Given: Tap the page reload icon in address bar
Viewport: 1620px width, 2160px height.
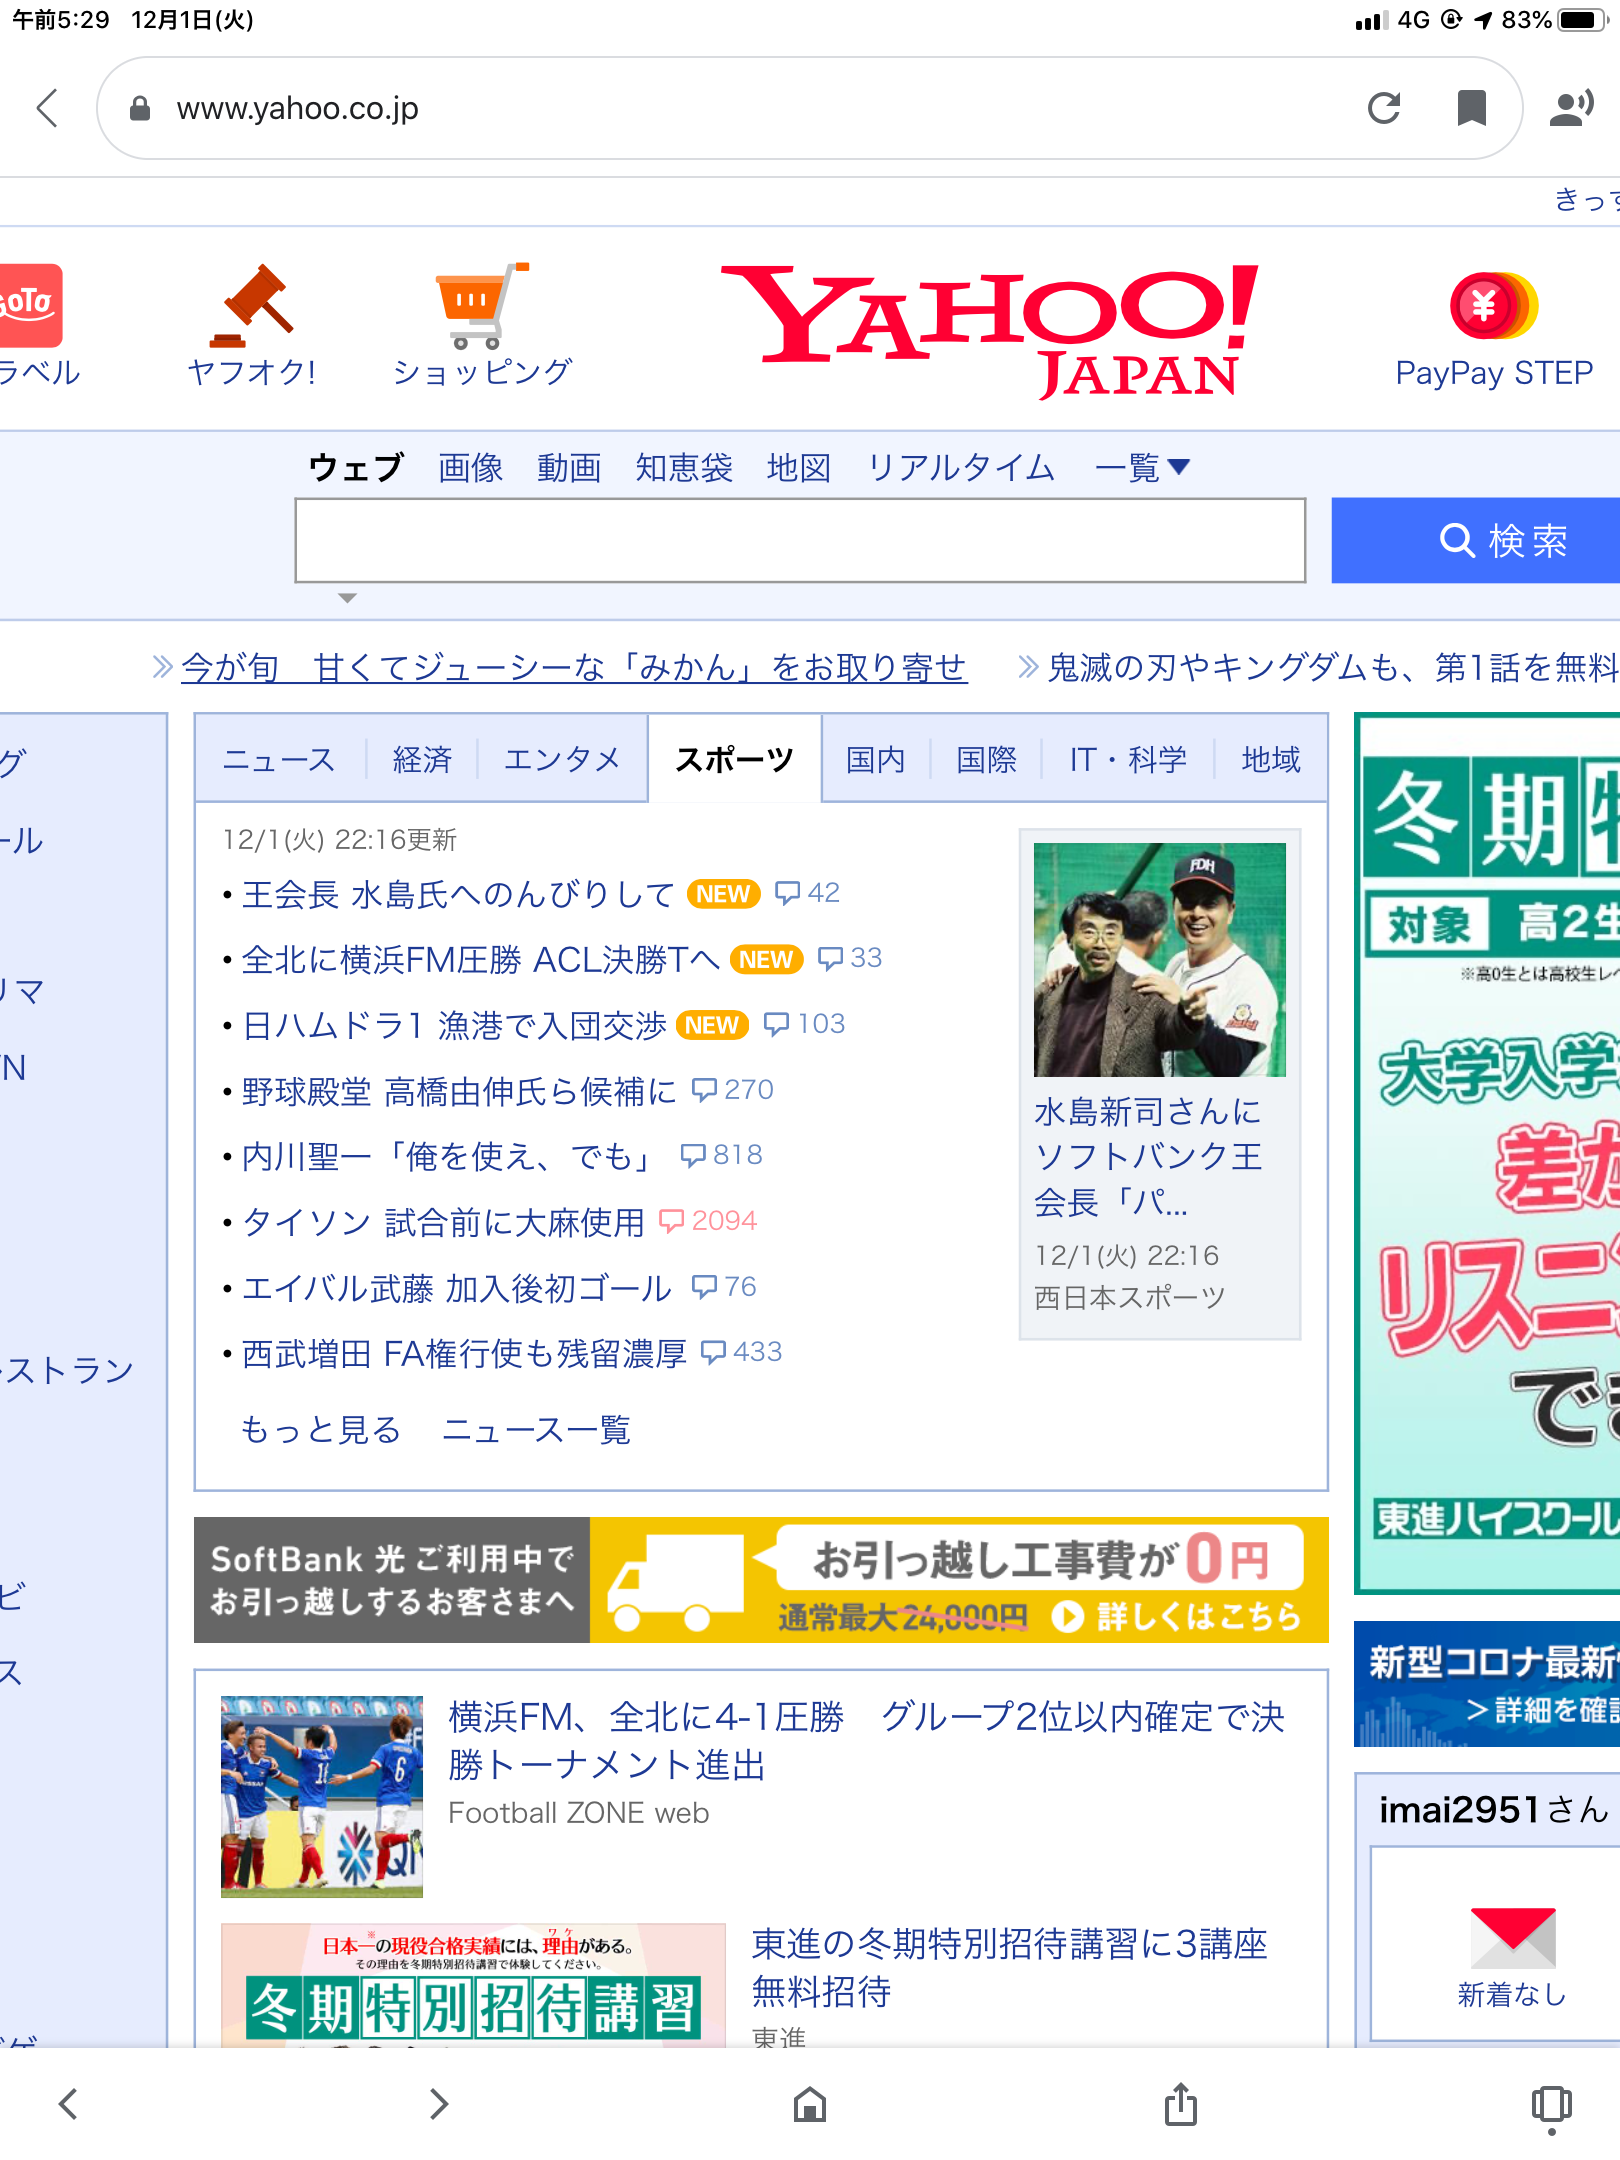Looking at the screenshot, I should tap(1384, 108).
